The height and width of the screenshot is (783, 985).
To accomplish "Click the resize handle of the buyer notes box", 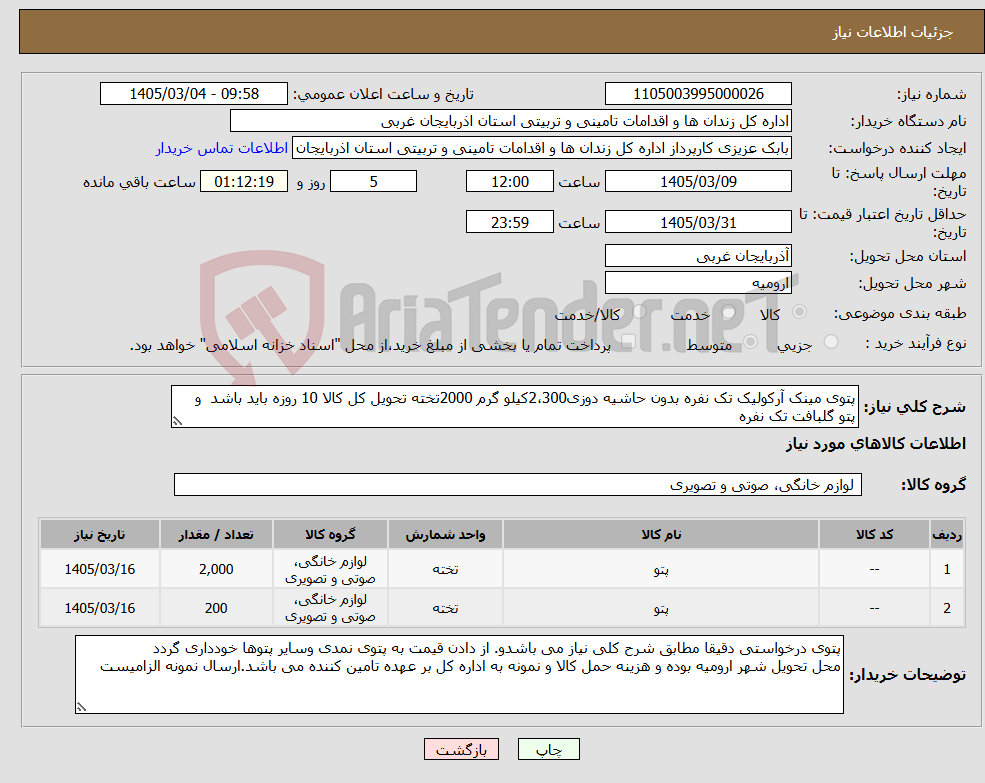I will tap(81, 708).
